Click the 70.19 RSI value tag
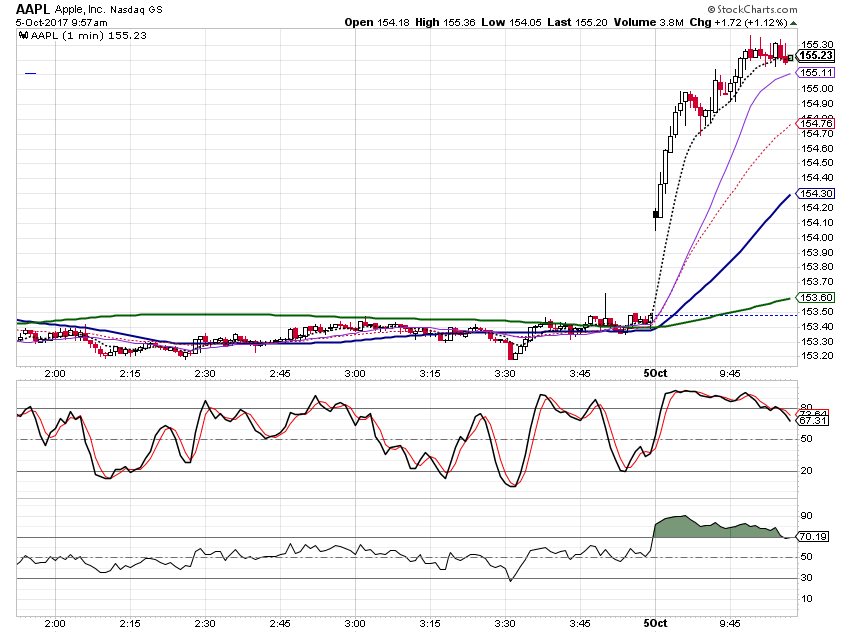The width and height of the screenshot is (850, 633). [x=813, y=537]
